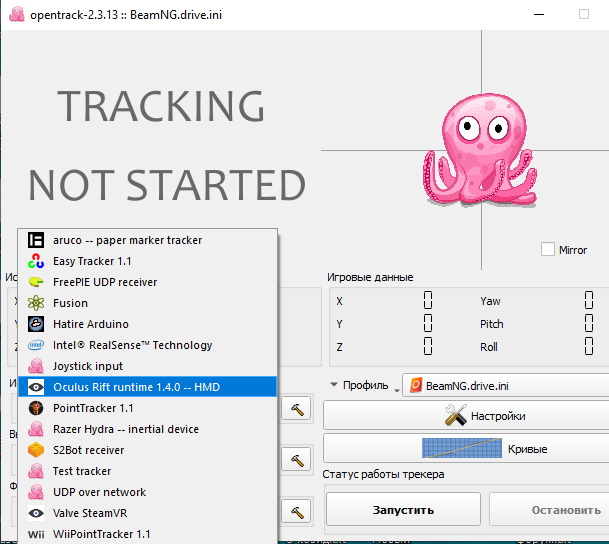Click the pink octopus pose preview
609x544 pixels.
pos(480,150)
